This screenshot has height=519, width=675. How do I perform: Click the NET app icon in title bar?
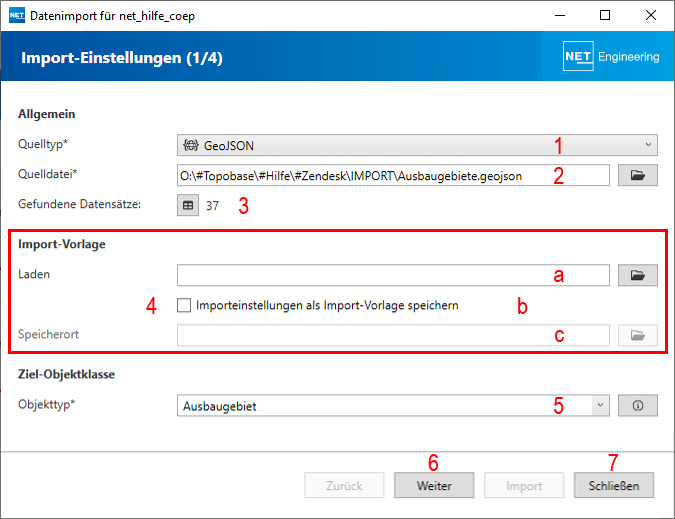[17, 15]
